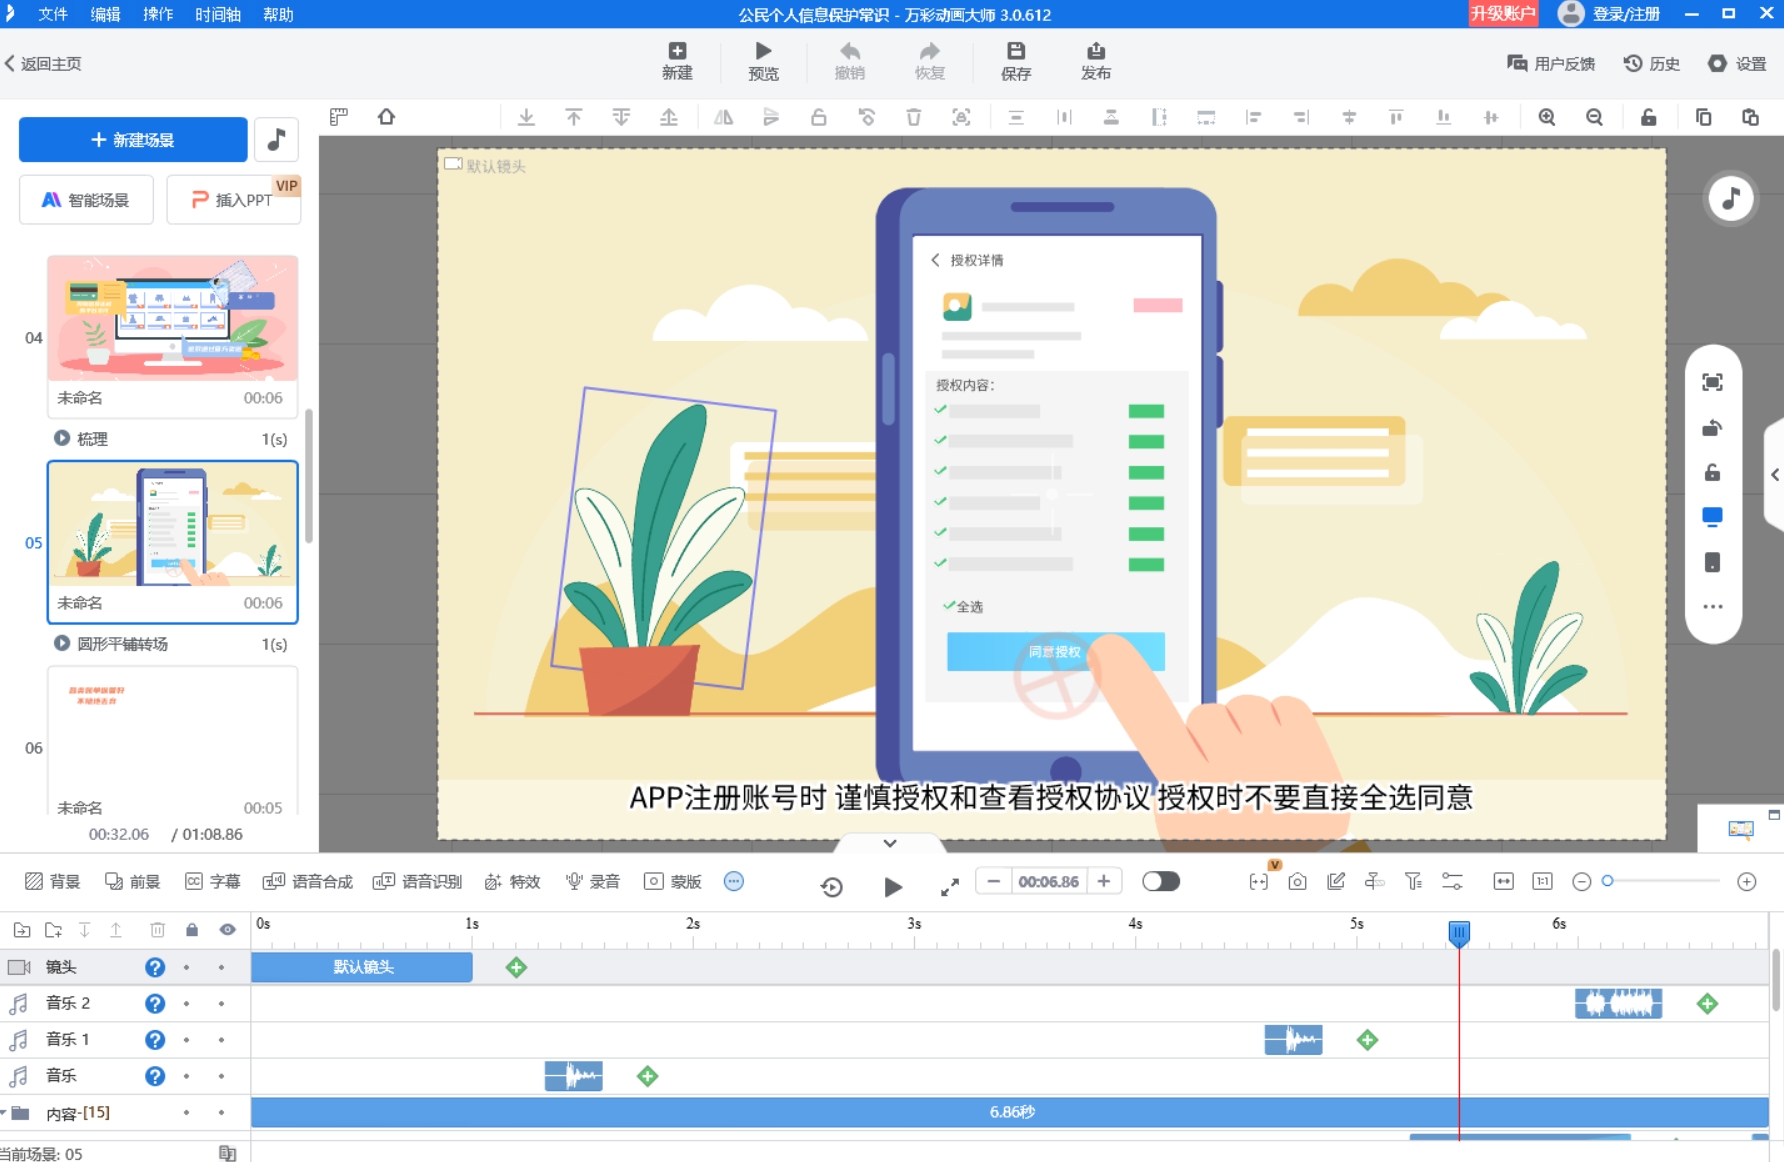
Task: Click the camera snapshot icon above timeline
Action: [x=1297, y=881]
